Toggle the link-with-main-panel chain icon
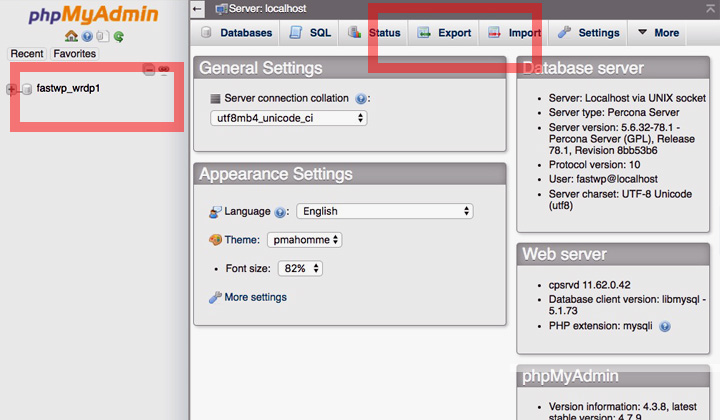This screenshot has height=420, width=720. [x=164, y=69]
